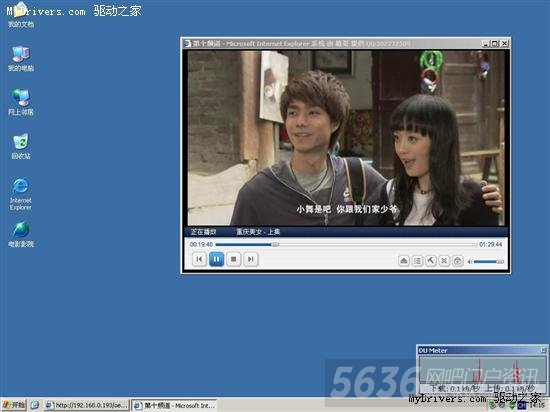Open player settings hammer icon
This screenshot has width=550, height=412.
(431, 261)
